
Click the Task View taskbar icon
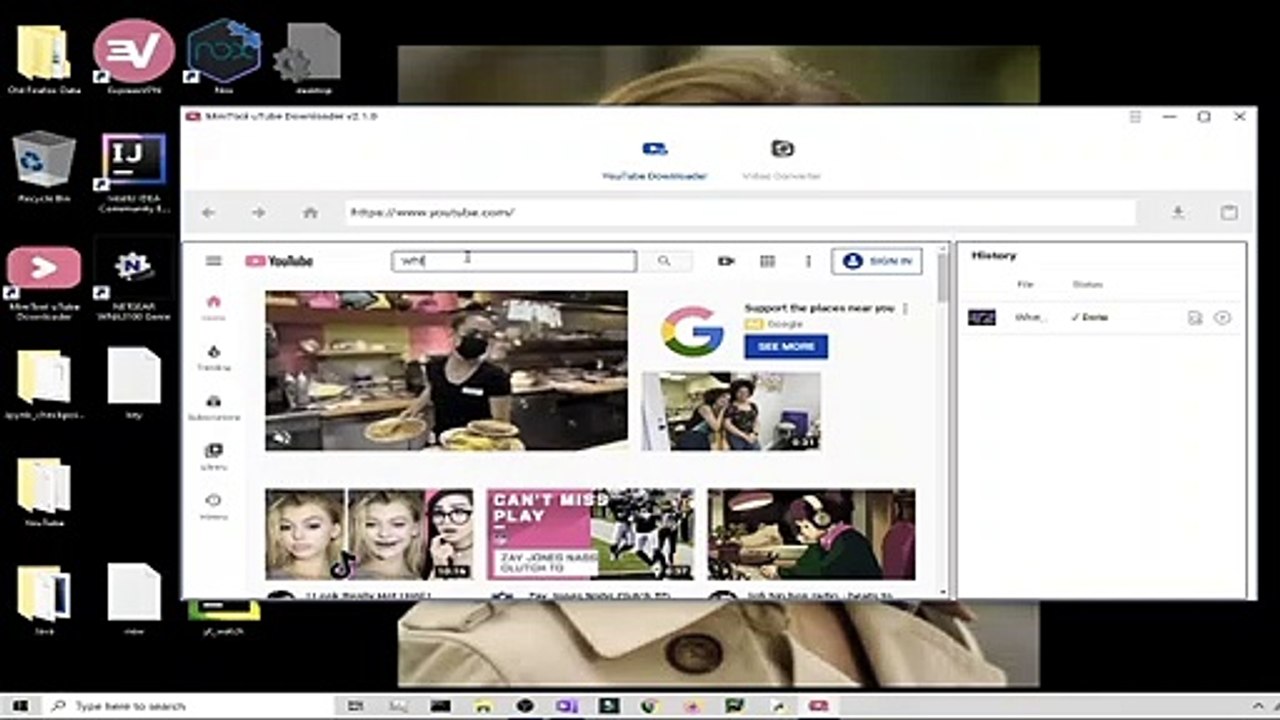tap(355, 706)
